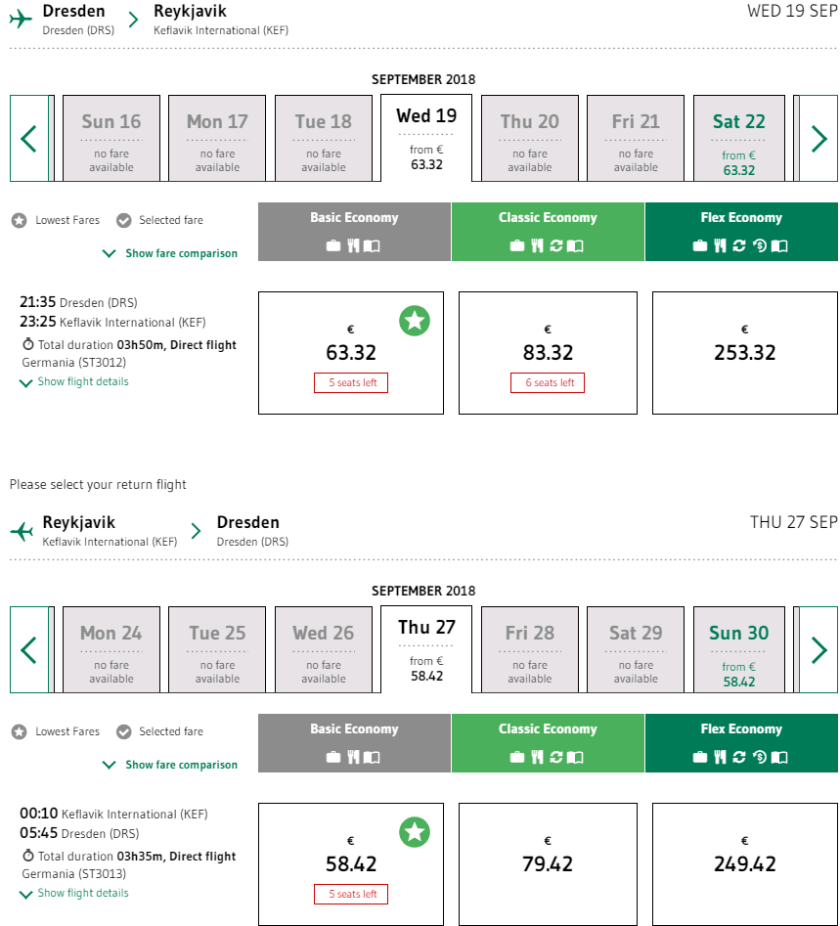Click the outbound Dresden departure airplane icon

coord(21,19)
